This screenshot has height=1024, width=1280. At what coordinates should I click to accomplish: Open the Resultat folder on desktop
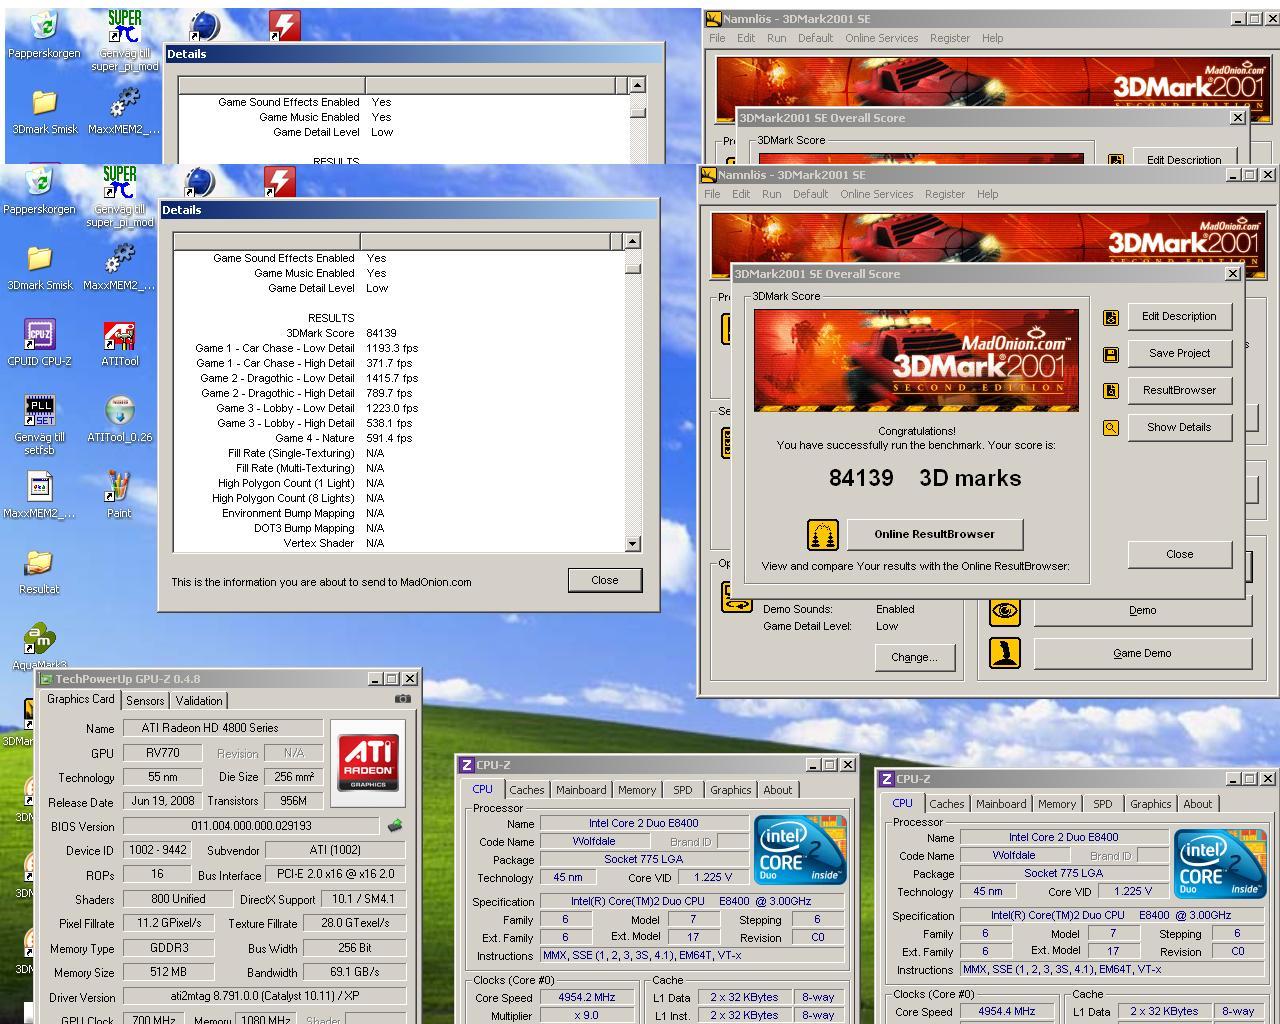pos(39,571)
